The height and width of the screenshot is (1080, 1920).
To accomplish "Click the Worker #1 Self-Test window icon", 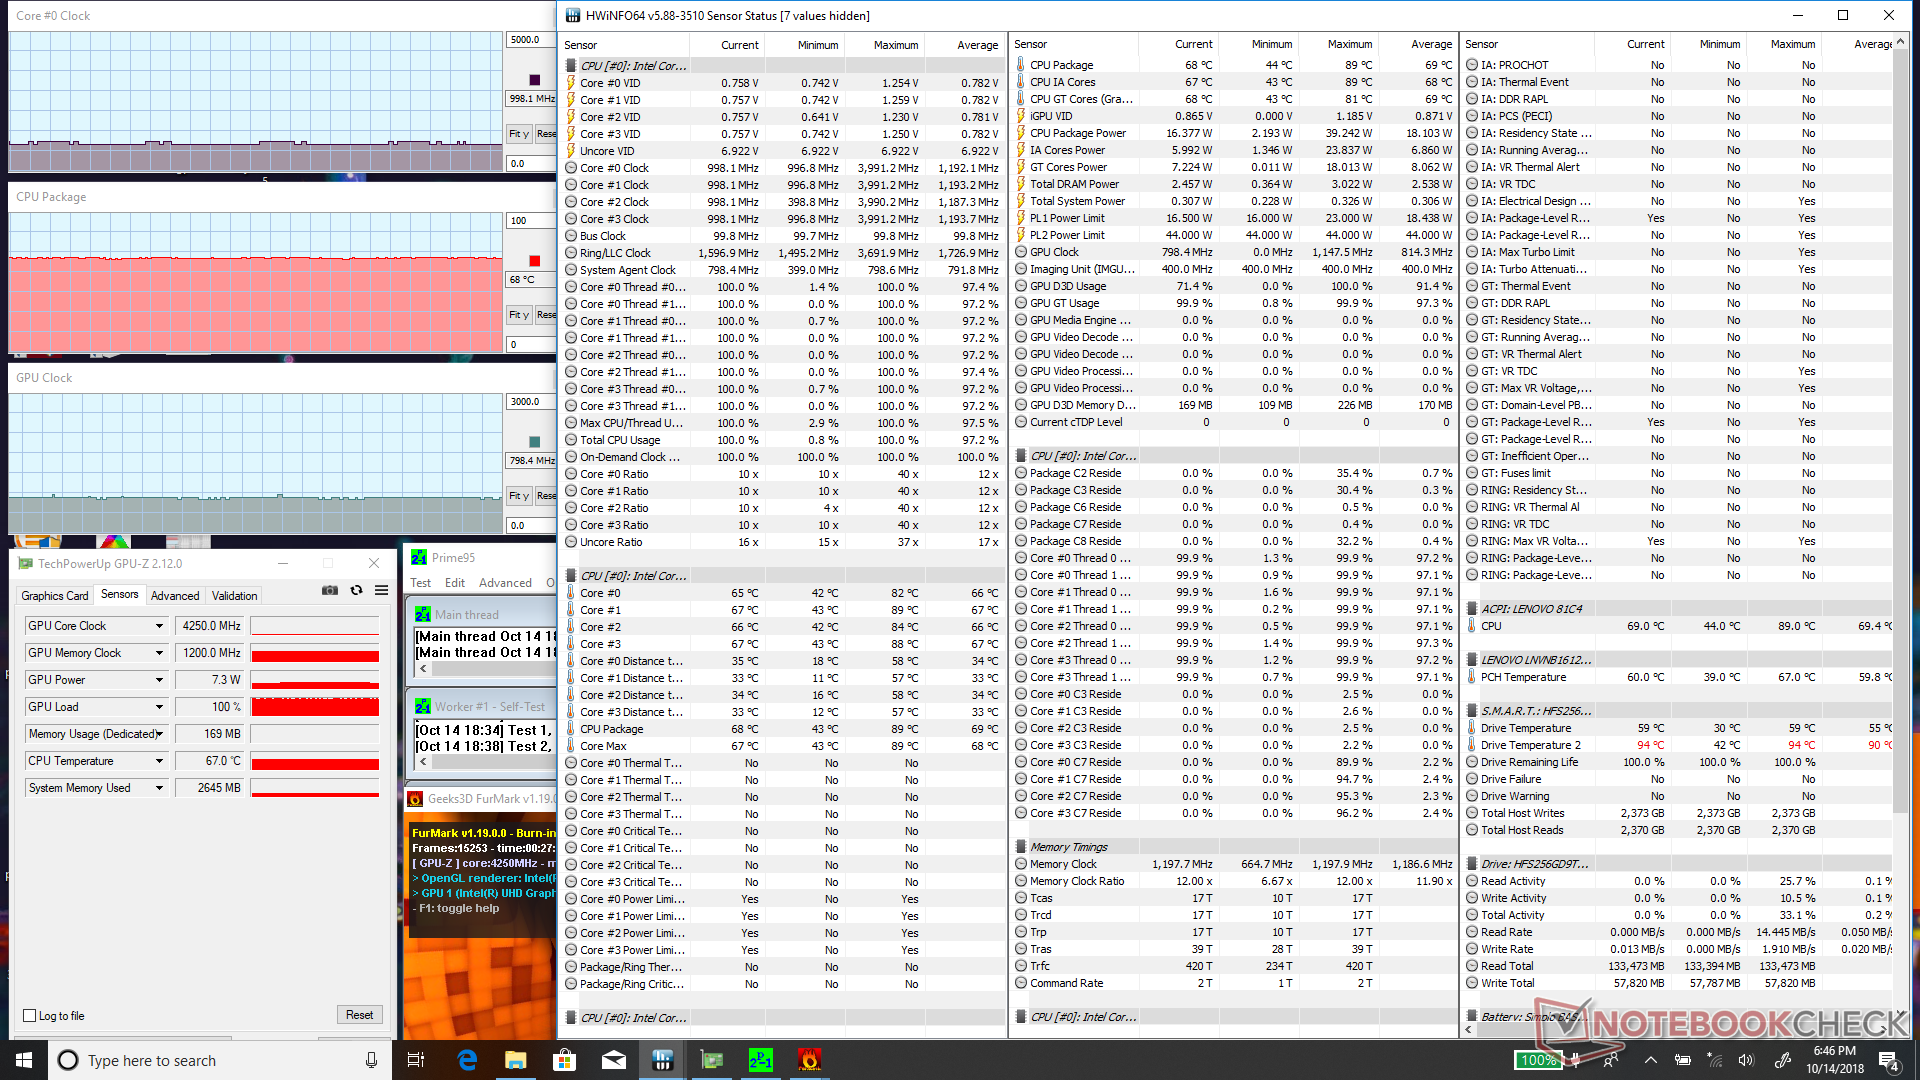I will point(423,707).
